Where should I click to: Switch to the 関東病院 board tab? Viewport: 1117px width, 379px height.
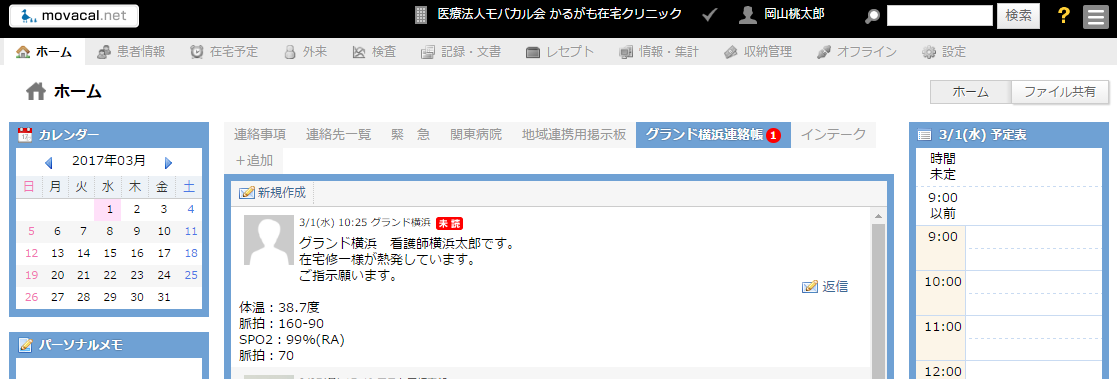(476, 135)
